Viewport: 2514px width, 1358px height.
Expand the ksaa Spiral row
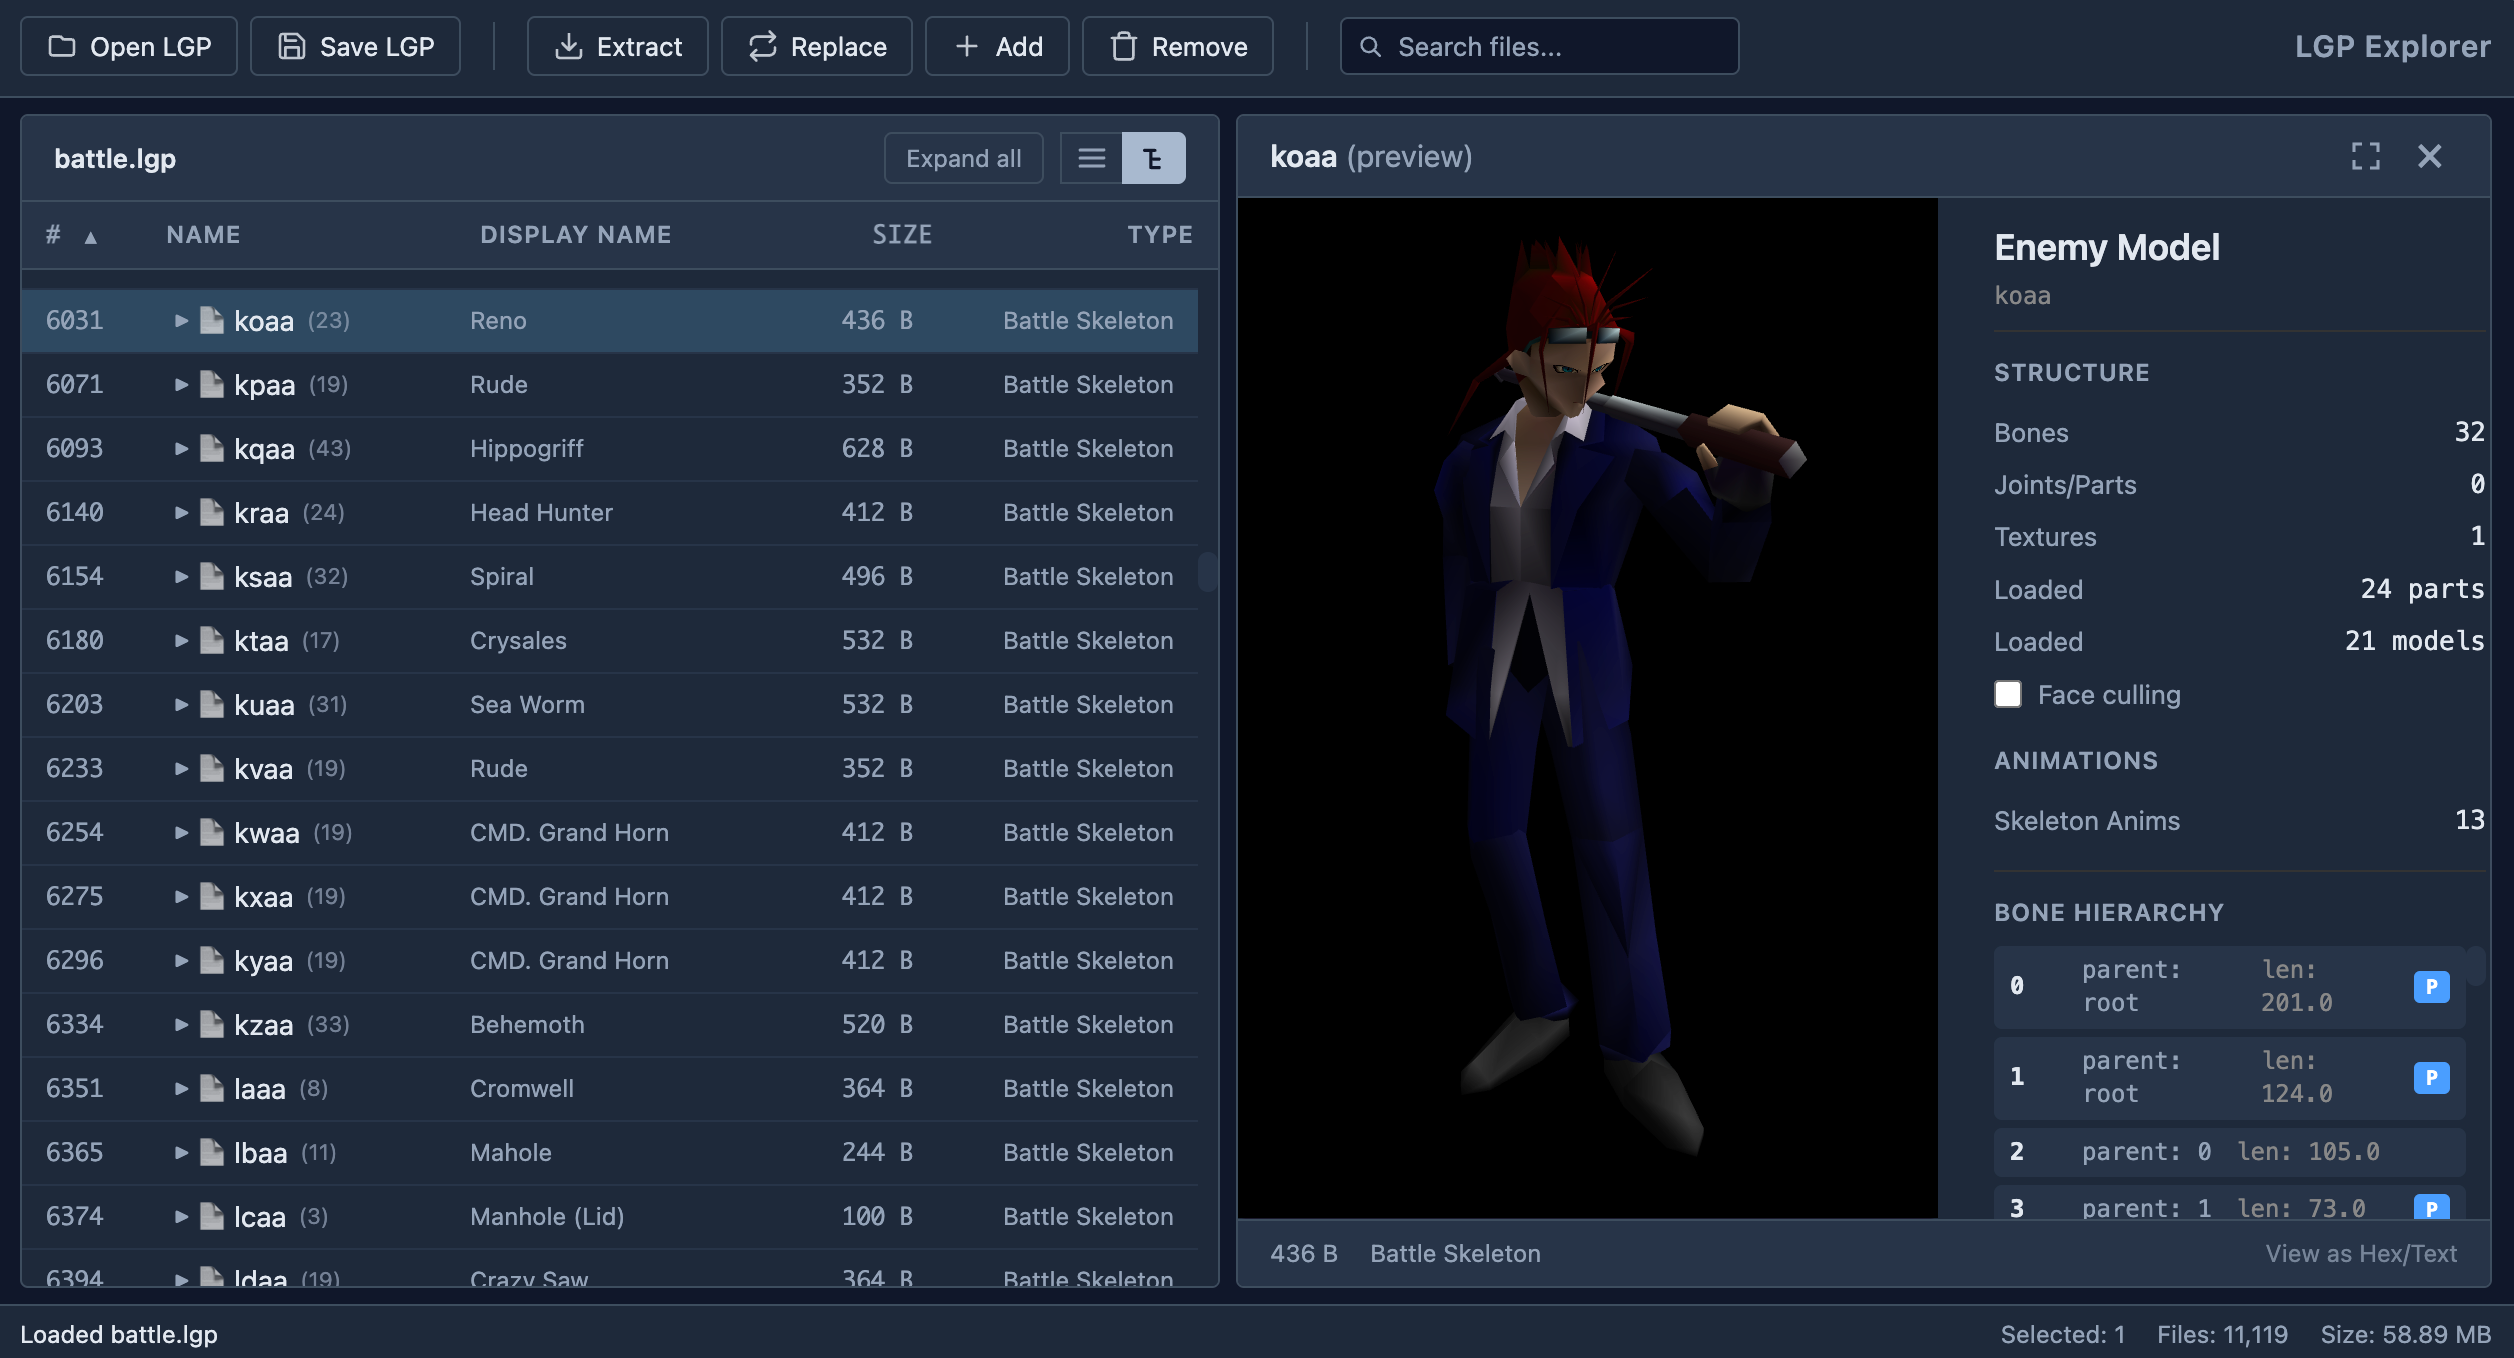[181, 576]
